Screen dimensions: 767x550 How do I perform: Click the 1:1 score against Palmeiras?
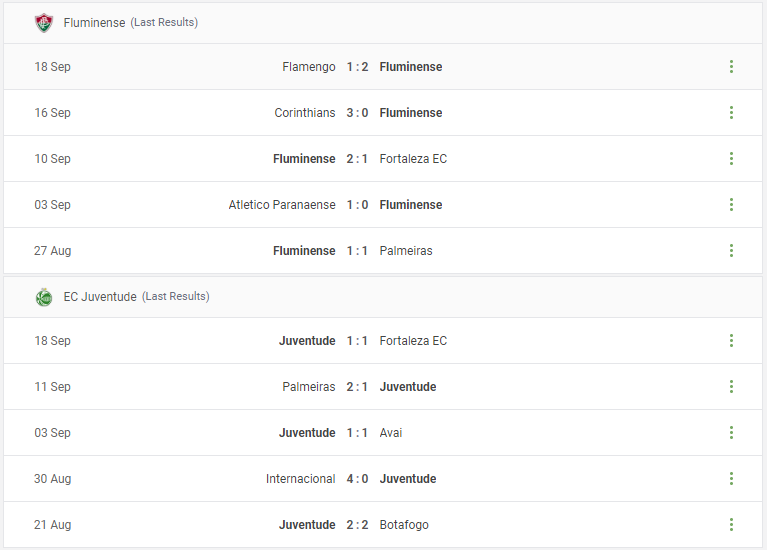coord(357,251)
